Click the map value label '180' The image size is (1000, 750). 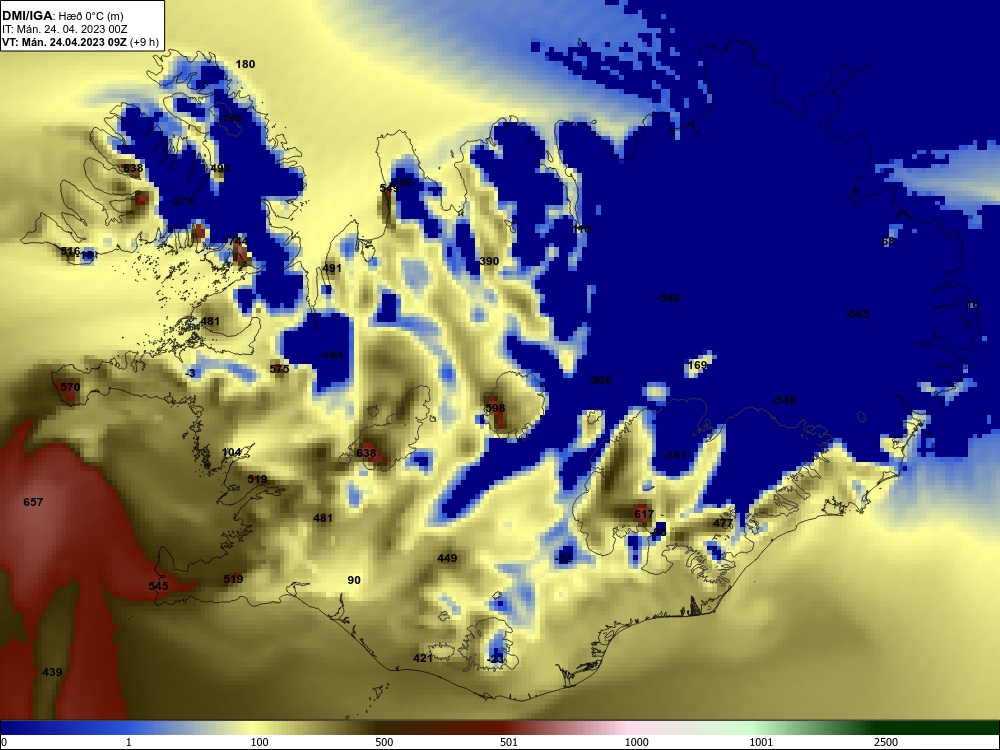pyautogui.click(x=245, y=64)
